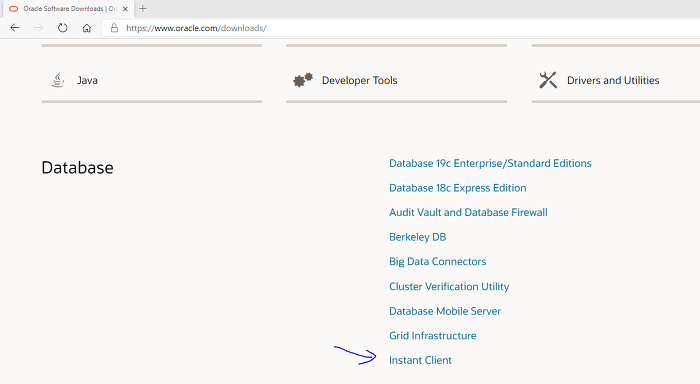
Task: Click the Drivers and Utilities wrench icon
Action: click(548, 80)
